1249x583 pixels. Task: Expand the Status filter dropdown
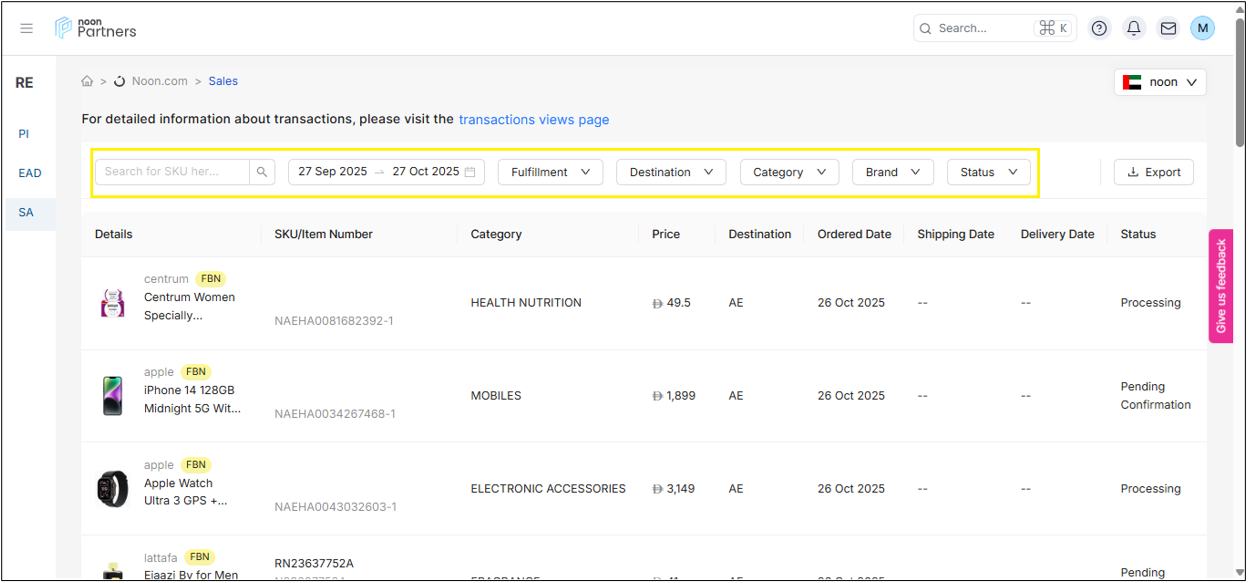[988, 172]
